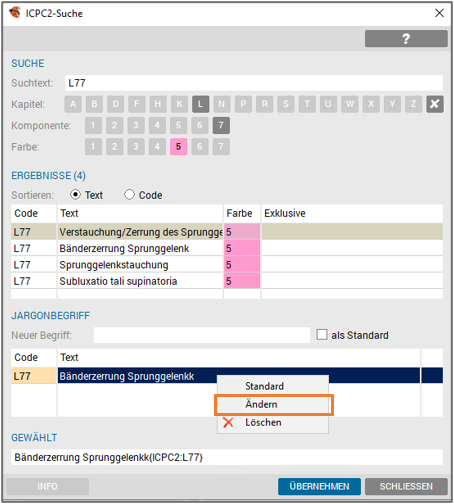454x504 pixels.
Task: Choose Komponente number 7
Action: coord(221,125)
